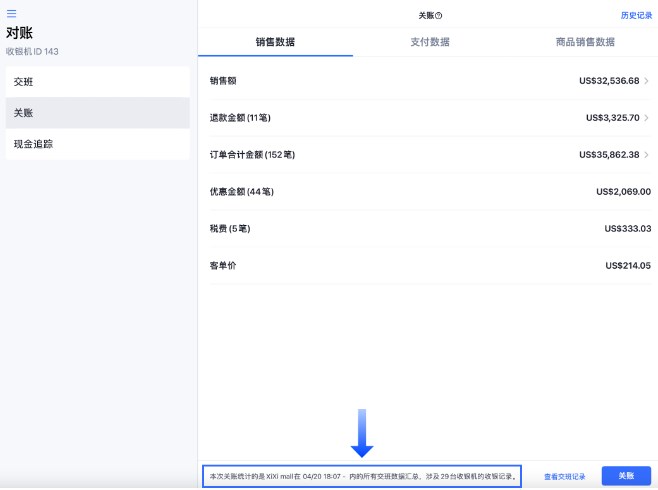Expand the 退款金额 (11笔) chevron

646,118
